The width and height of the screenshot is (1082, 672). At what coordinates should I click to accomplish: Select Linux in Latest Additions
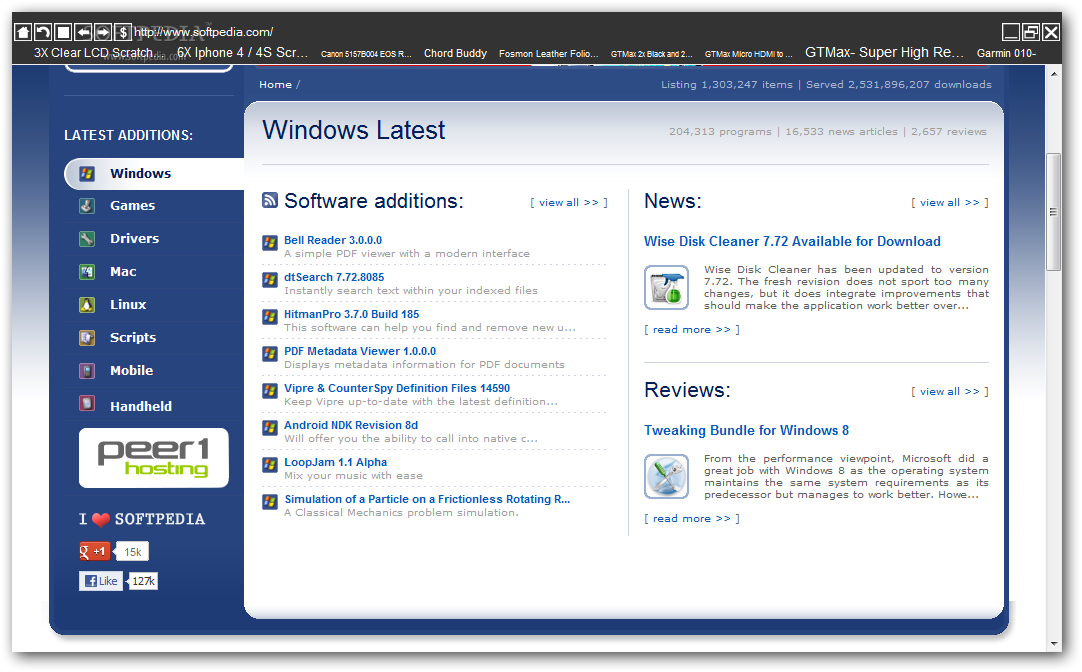coord(128,304)
